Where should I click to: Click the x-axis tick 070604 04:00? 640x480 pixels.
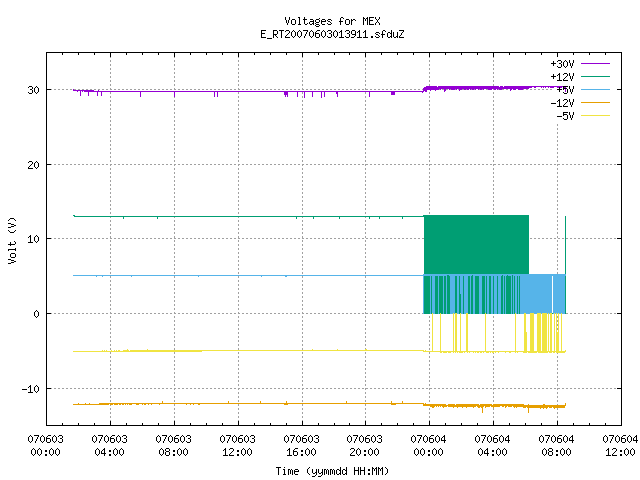(x=493, y=446)
